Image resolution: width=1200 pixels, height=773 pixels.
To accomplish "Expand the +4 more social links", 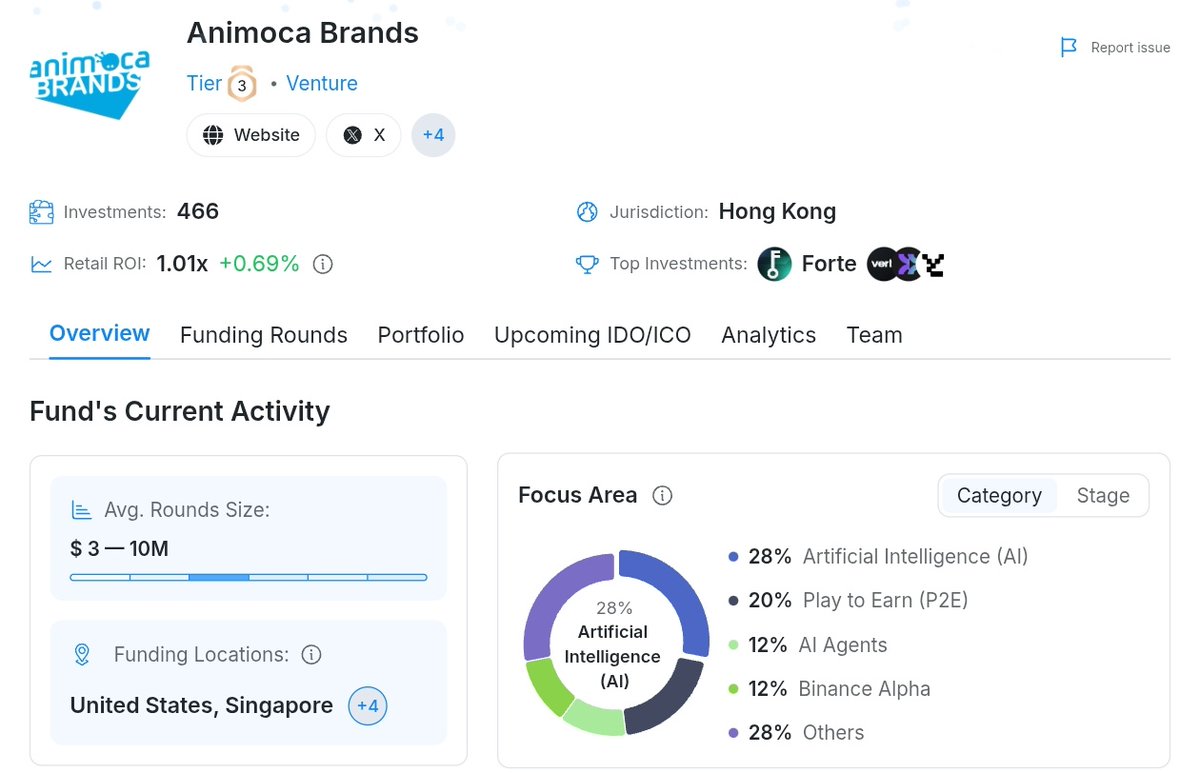I will pos(433,135).
